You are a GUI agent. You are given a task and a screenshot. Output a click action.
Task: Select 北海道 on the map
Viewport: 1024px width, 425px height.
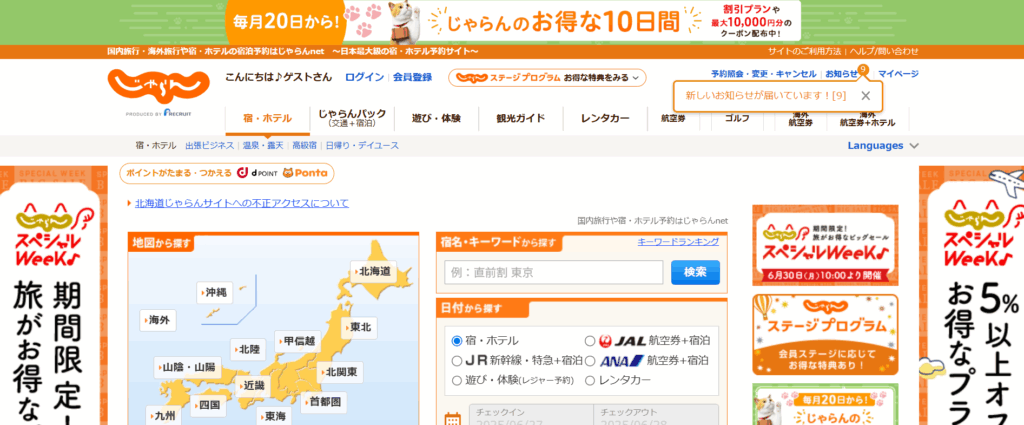374,270
